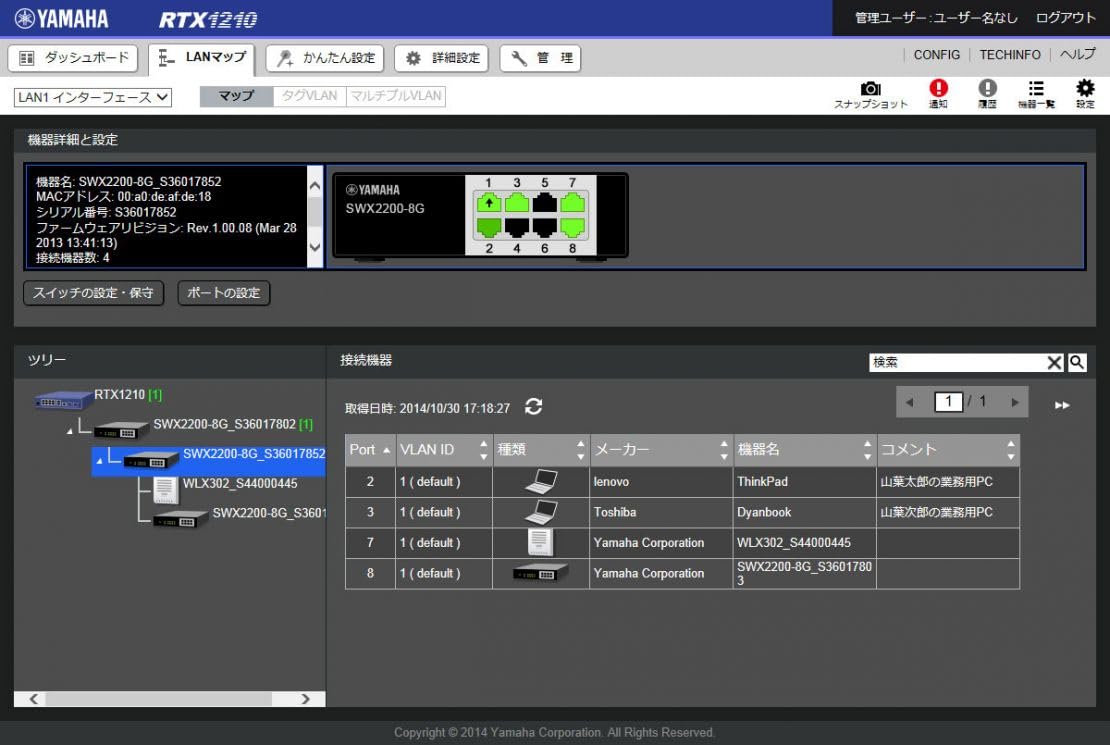This screenshot has height=745, width=1110.
Task: Select WLX302_S44000445 in the tree
Action: pyautogui.click(x=240, y=484)
